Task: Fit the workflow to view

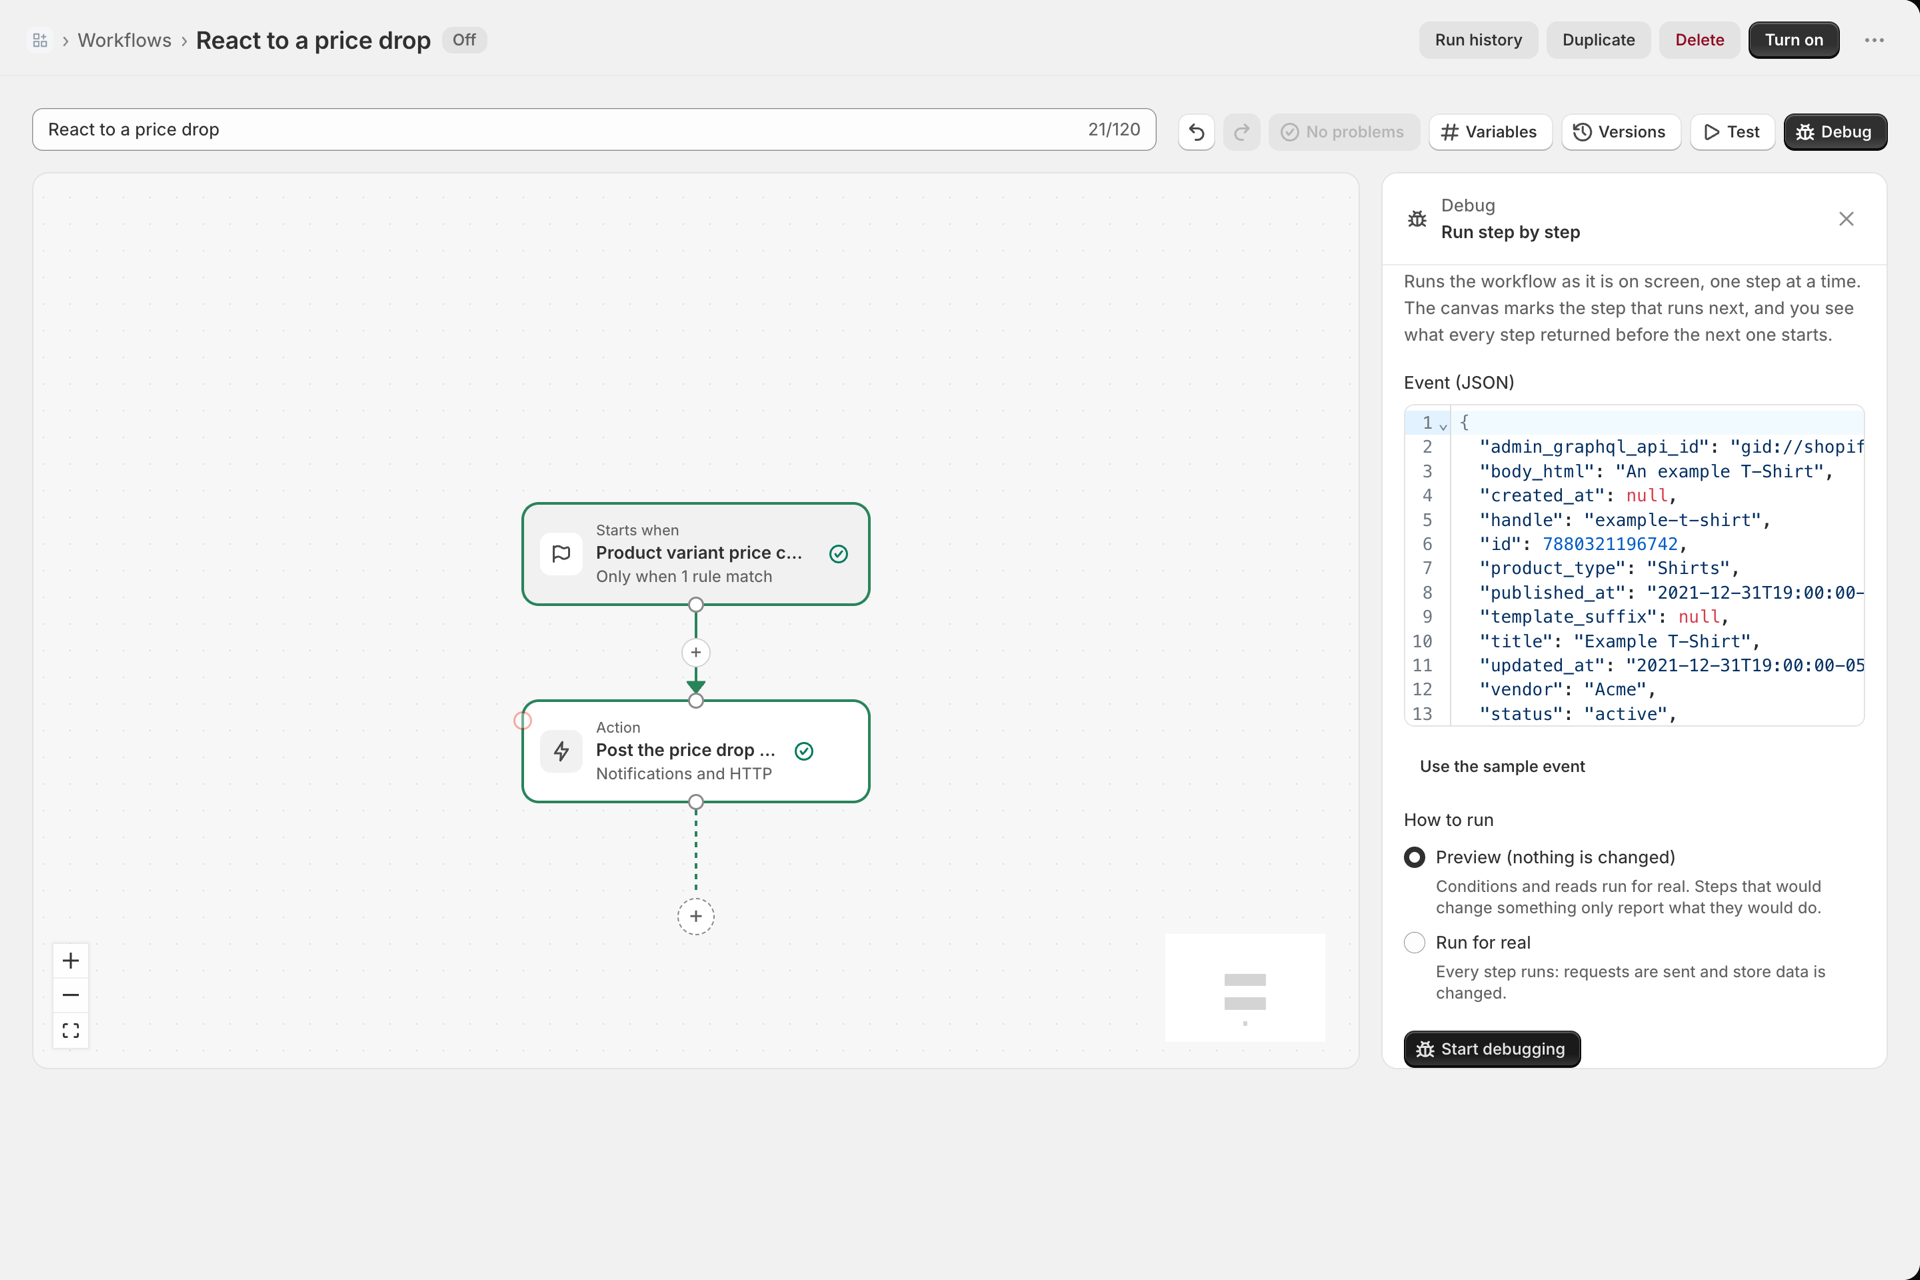Action: tap(71, 1030)
